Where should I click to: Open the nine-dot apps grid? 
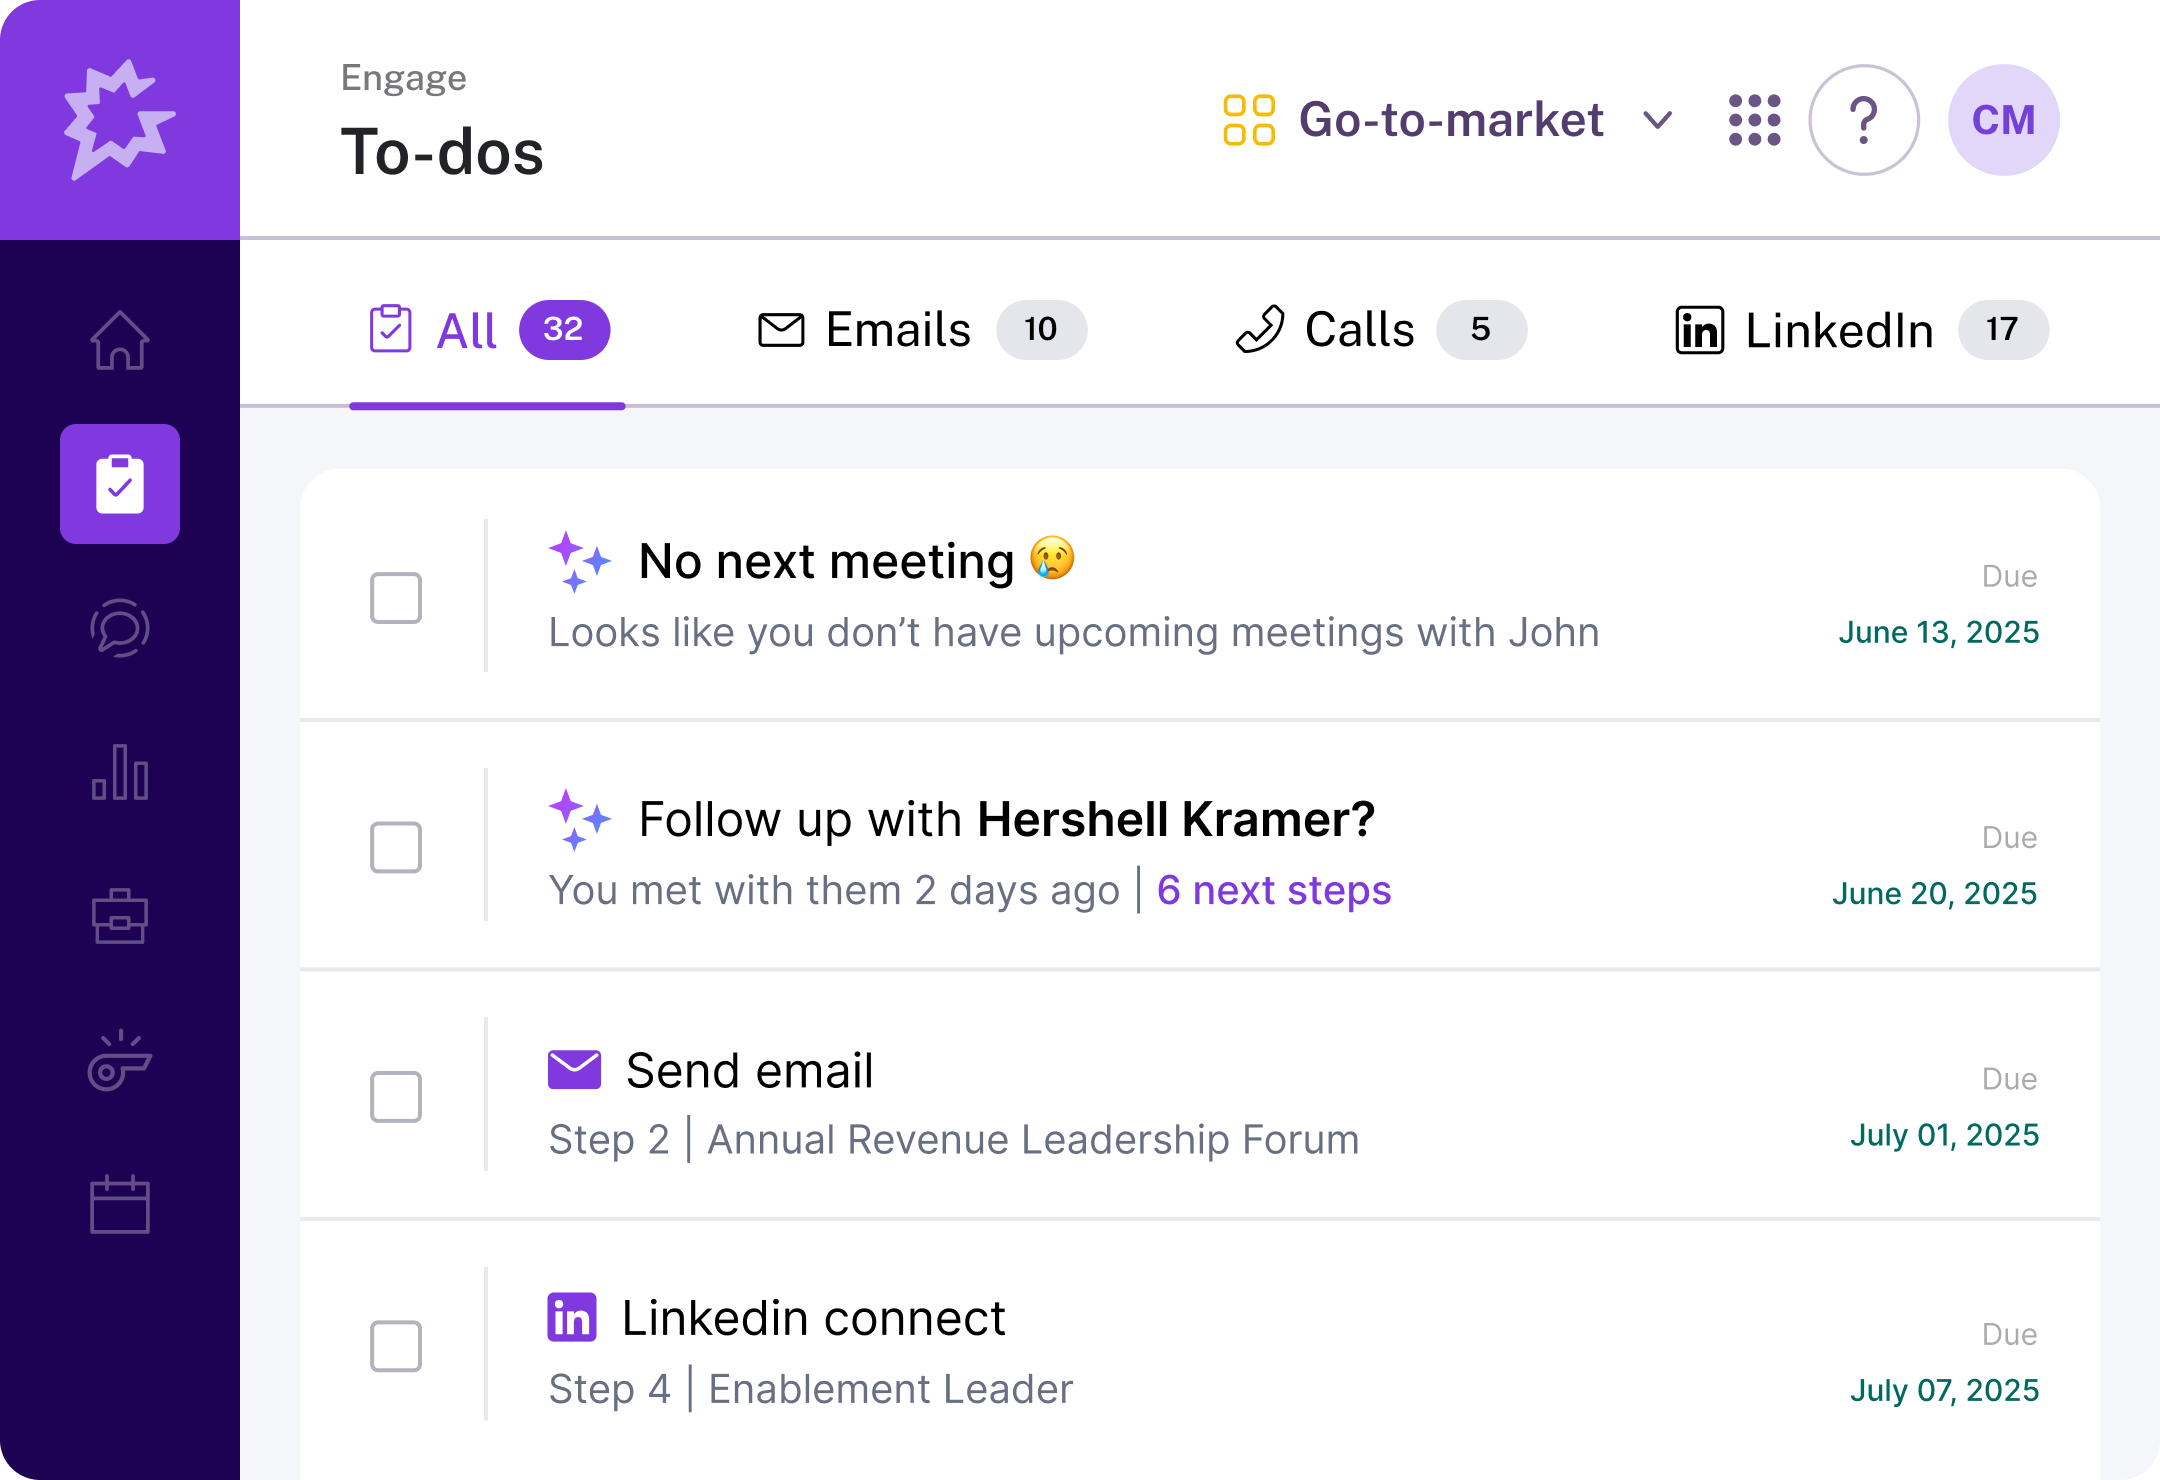pos(1755,121)
